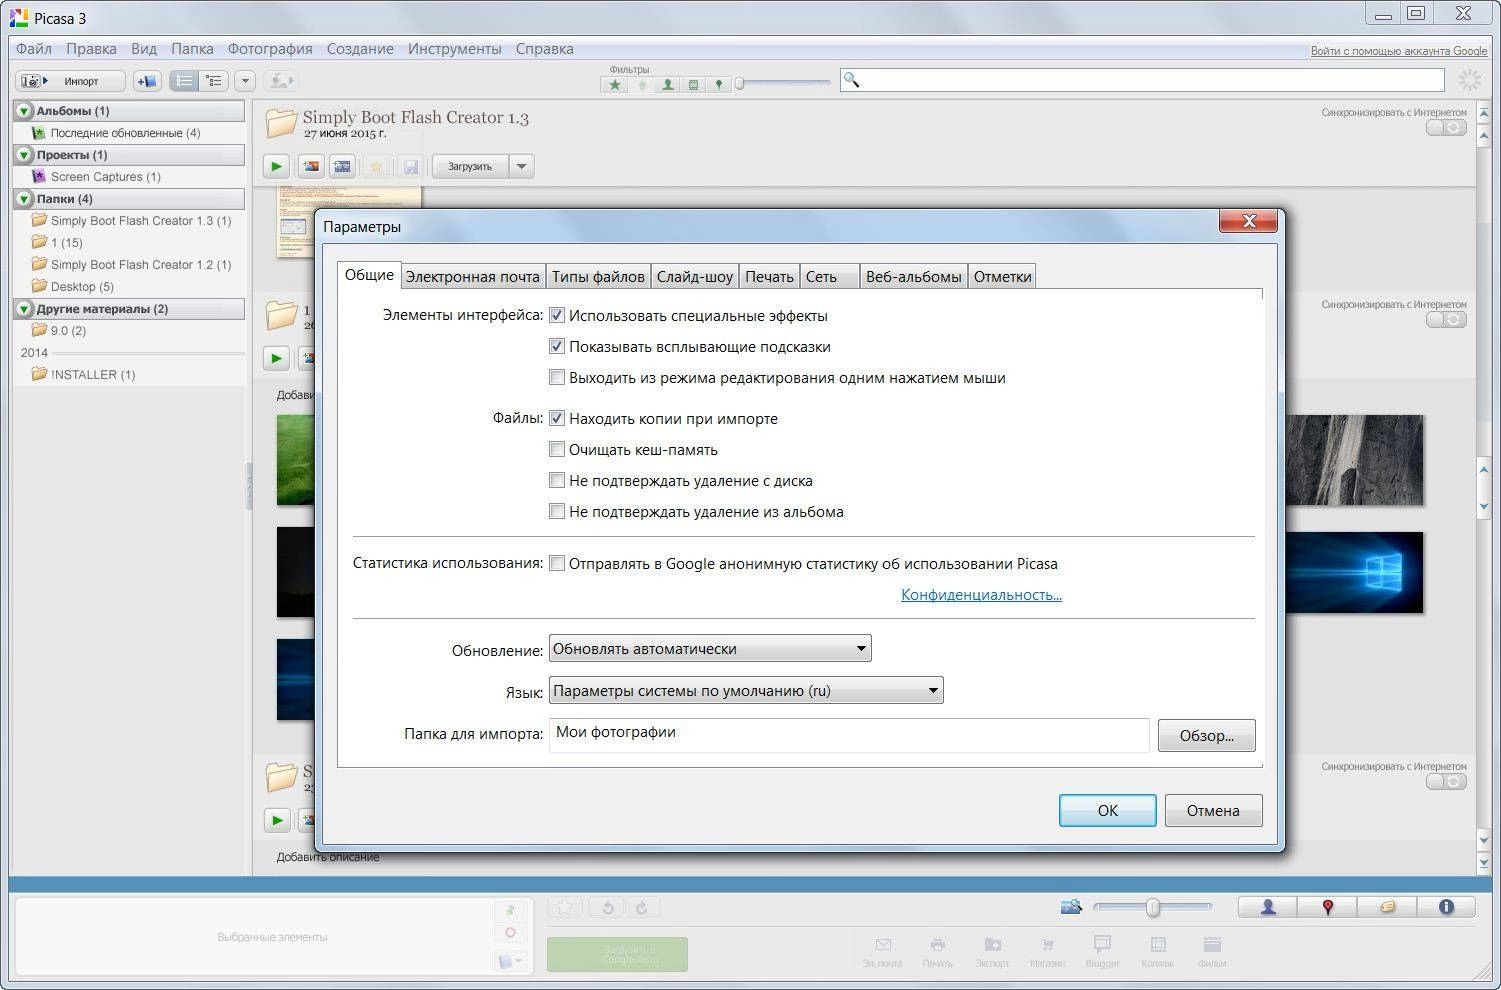Open the Фотография menu
The width and height of the screenshot is (1501, 990).
click(x=270, y=49)
